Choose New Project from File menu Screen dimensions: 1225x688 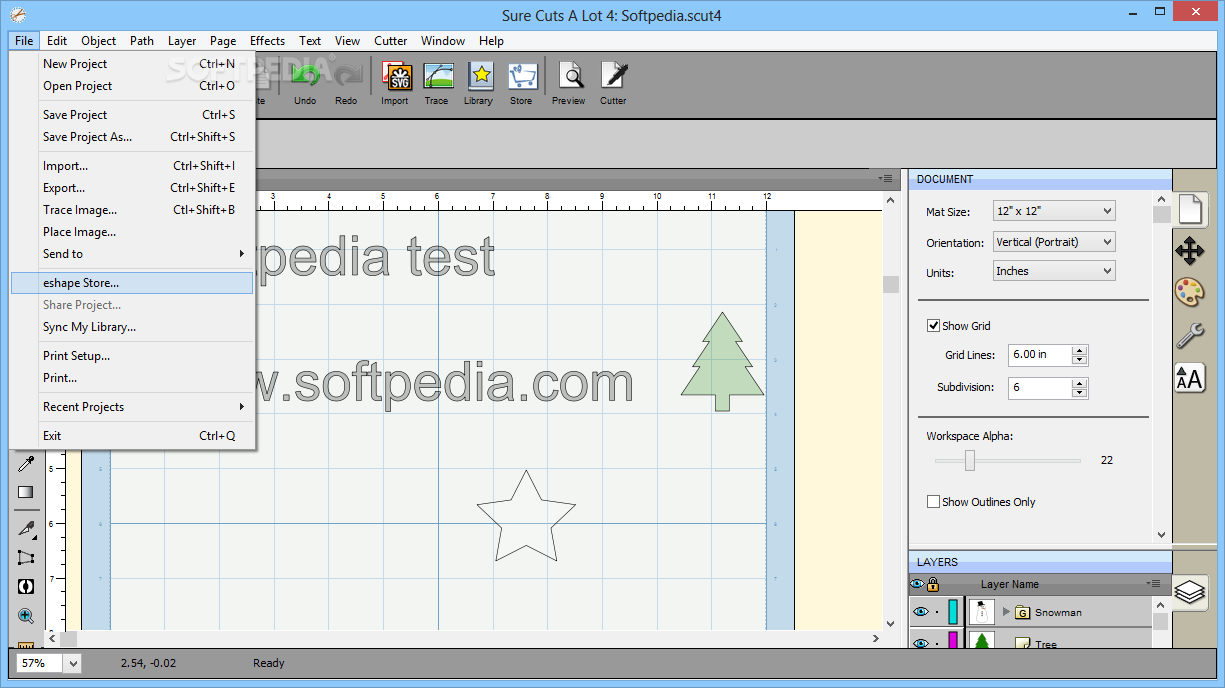(x=133, y=64)
